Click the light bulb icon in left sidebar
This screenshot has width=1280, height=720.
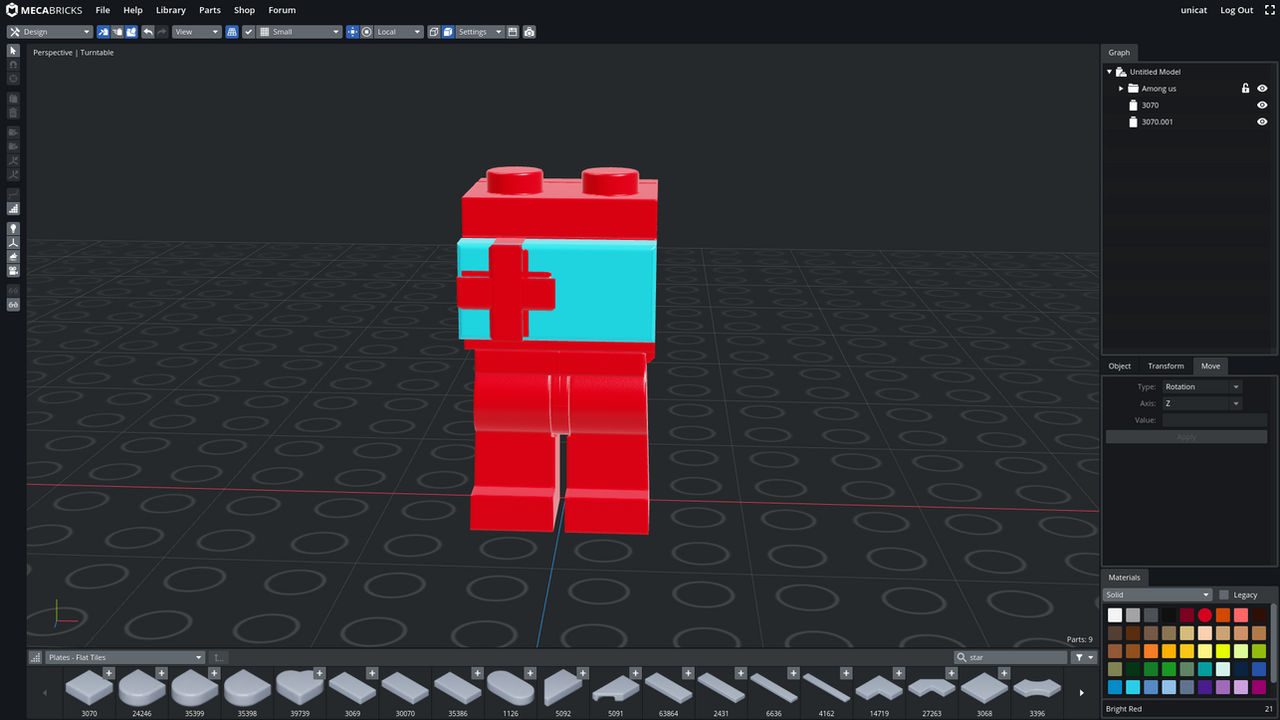pyautogui.click(x=13, y=229)
